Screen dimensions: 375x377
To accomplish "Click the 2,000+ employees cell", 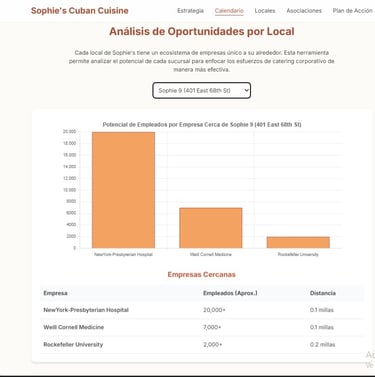I will point(213,344).
